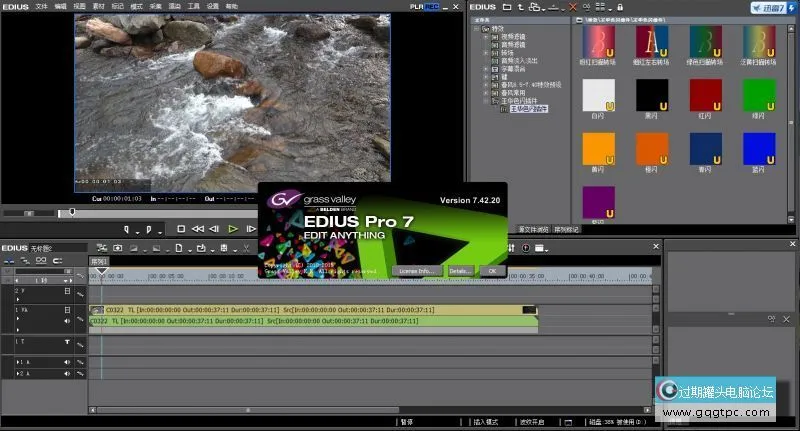Click the OK button on the EDIUS splash
The image size is (800, 431).
coord(490,271)
